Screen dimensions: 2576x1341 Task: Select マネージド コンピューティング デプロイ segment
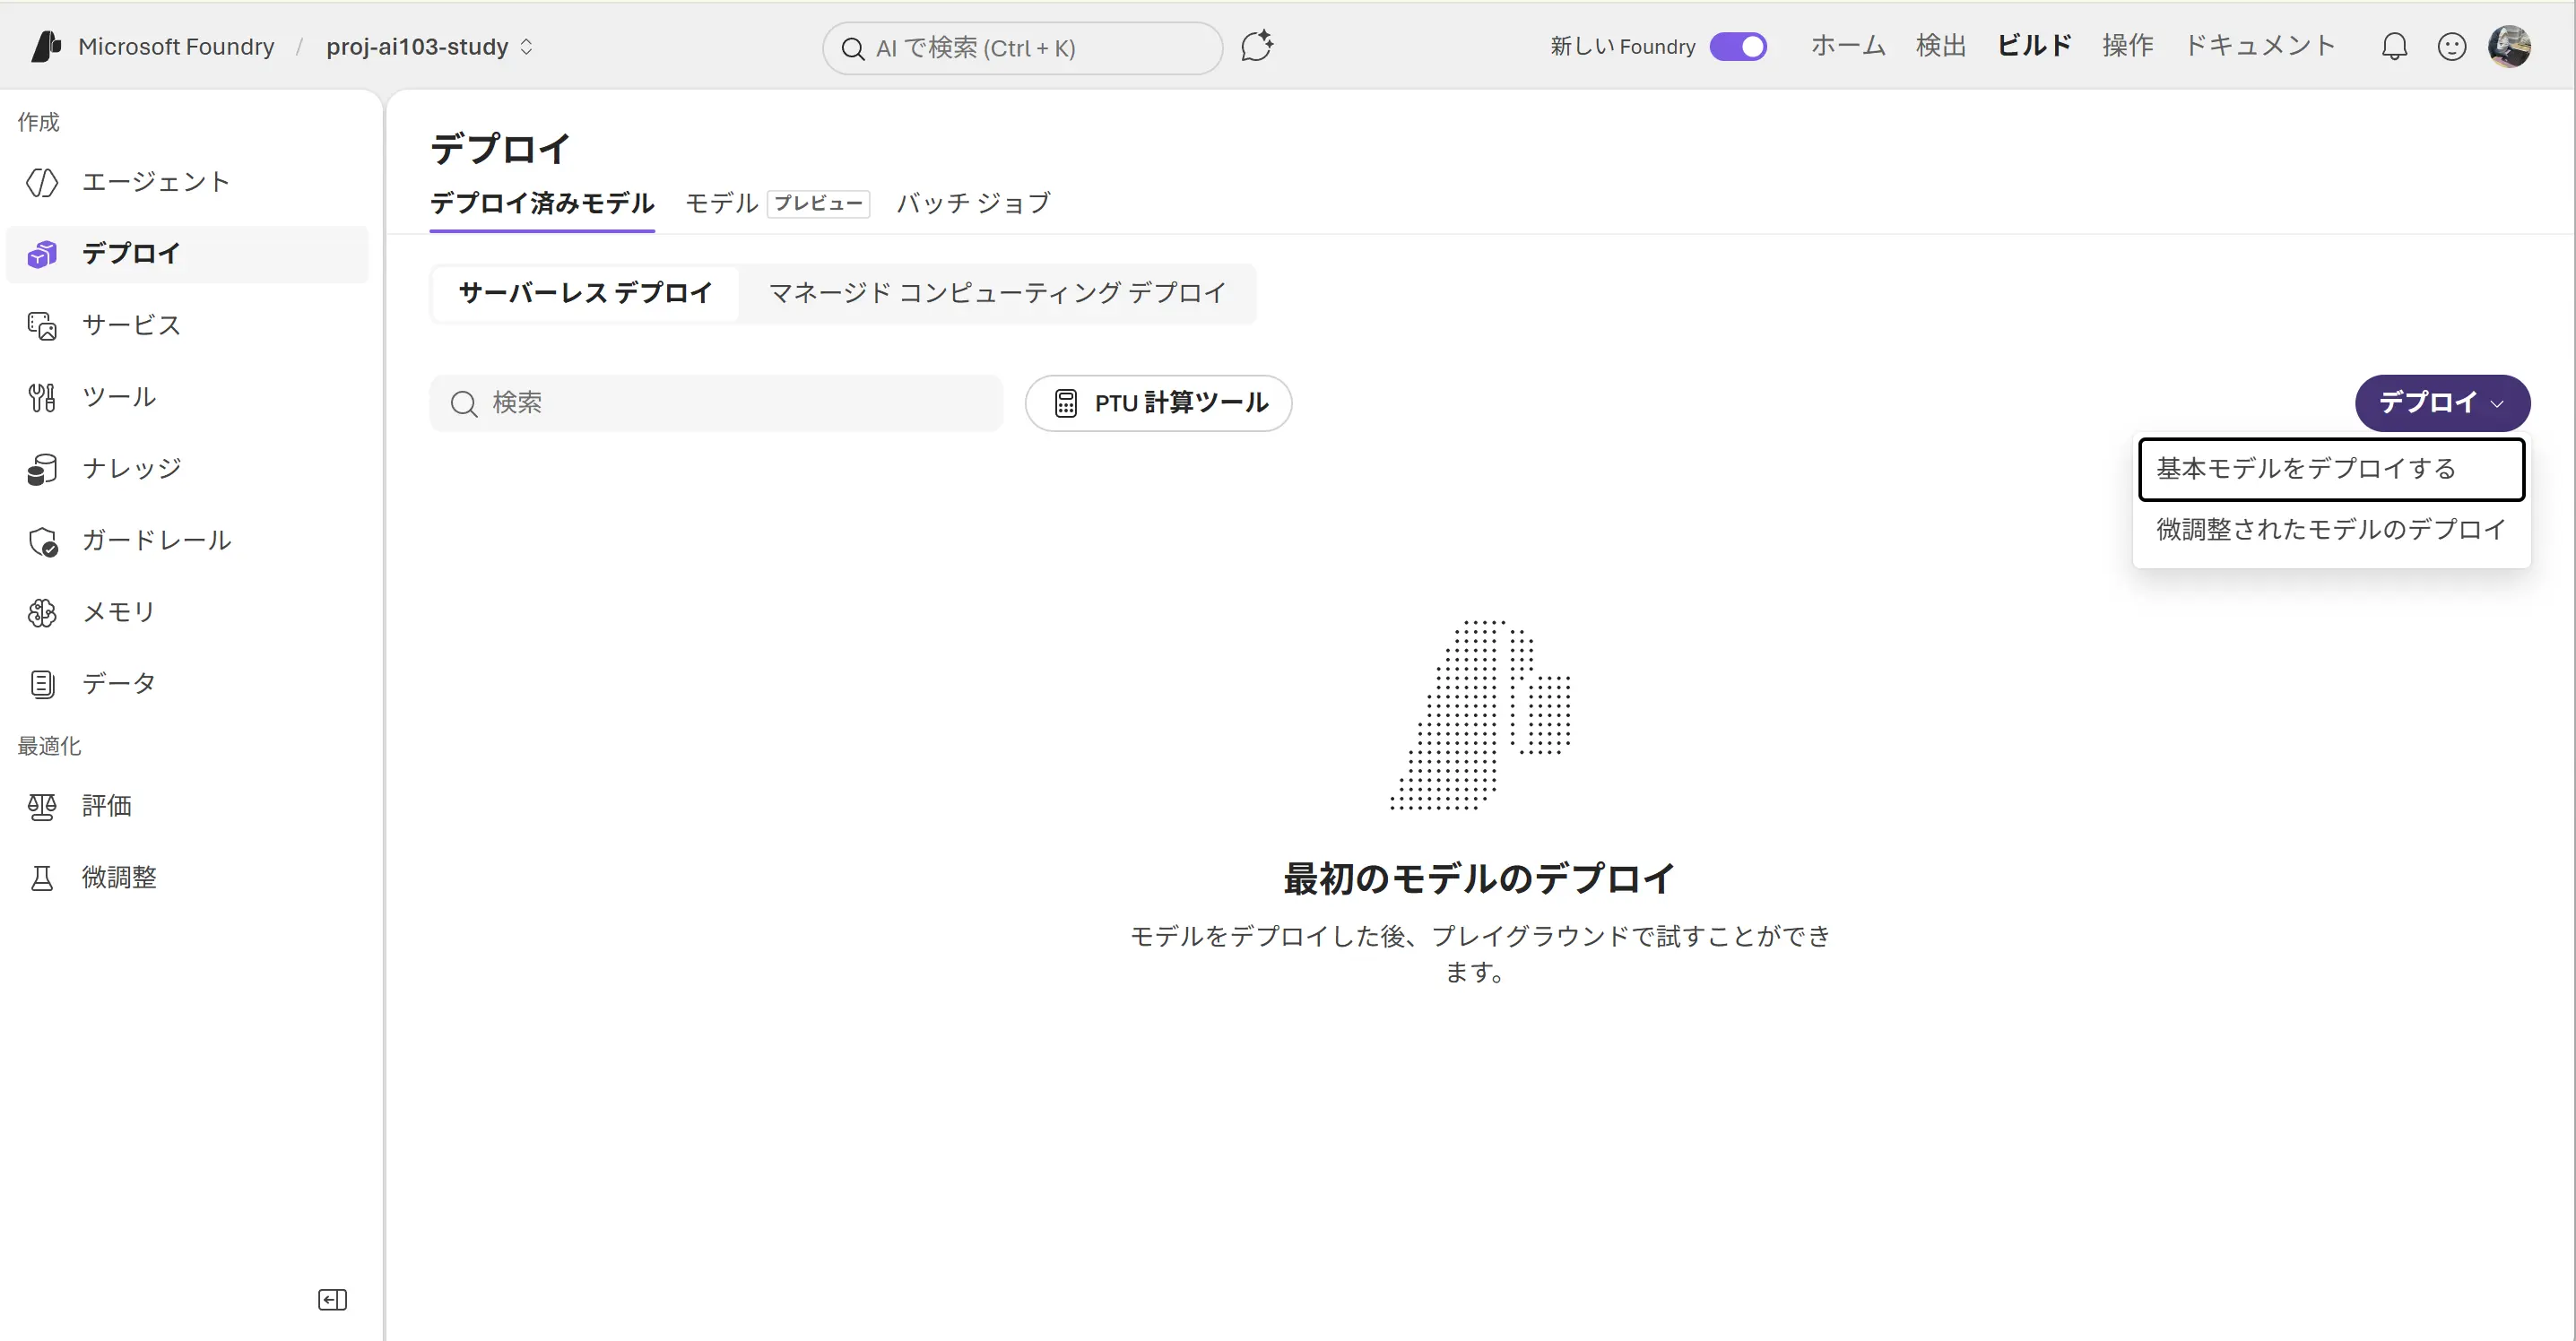coord(997,293)
